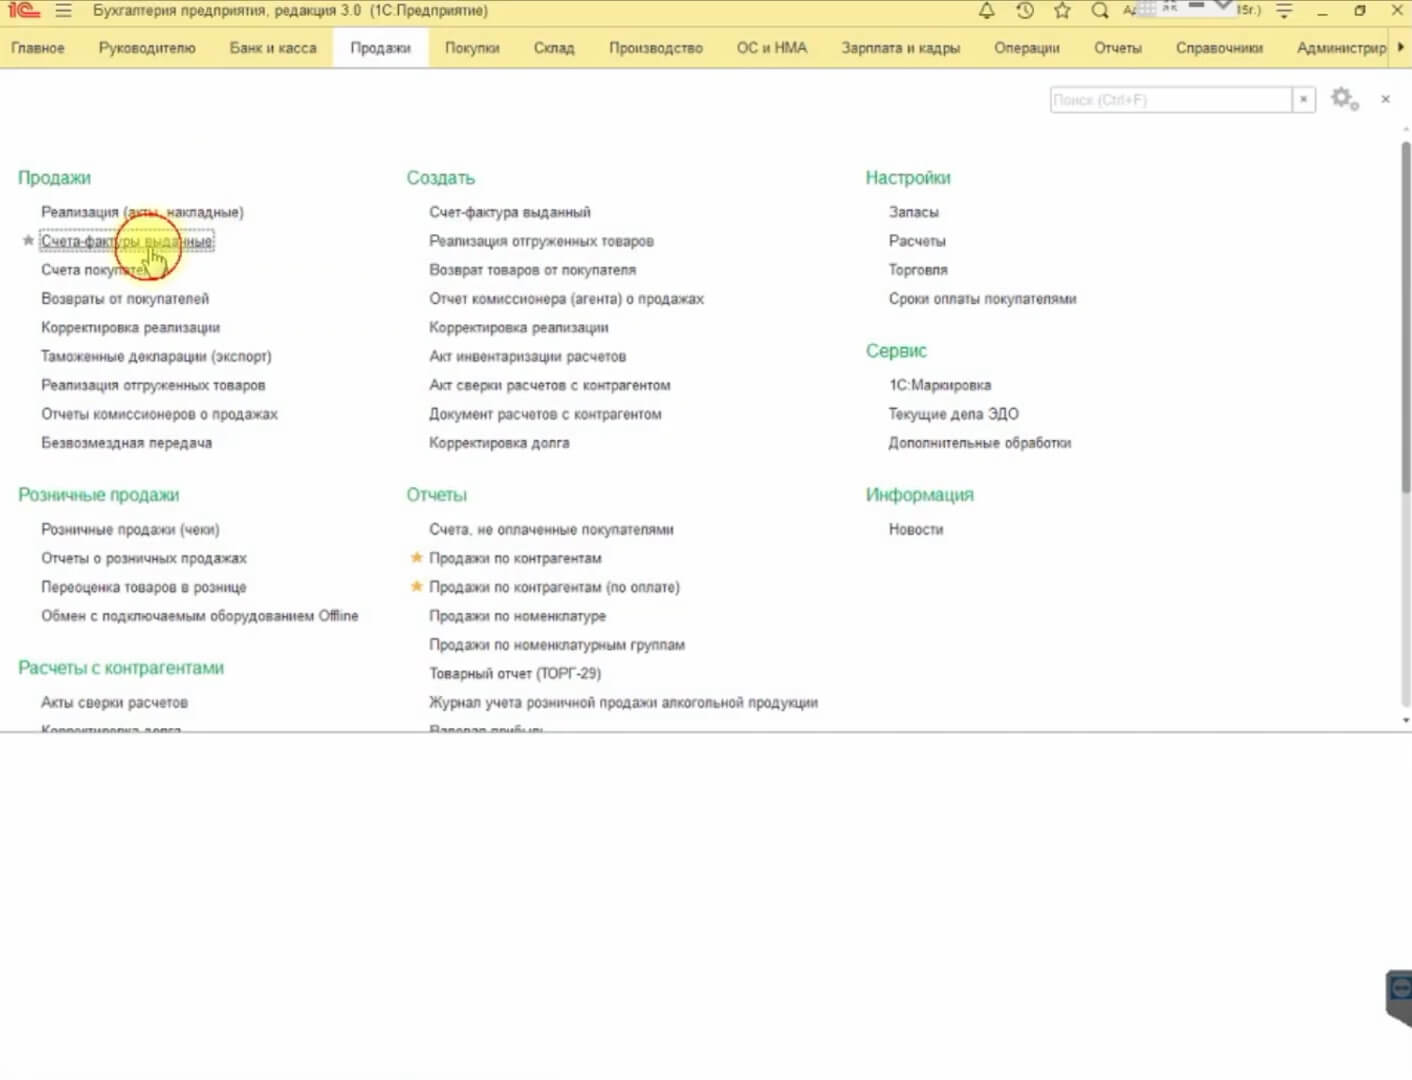The image size is (1412, 1080).
Task: Open Обмен с подключаемым оборудованием Offline
Action: [x=200, y=616]
